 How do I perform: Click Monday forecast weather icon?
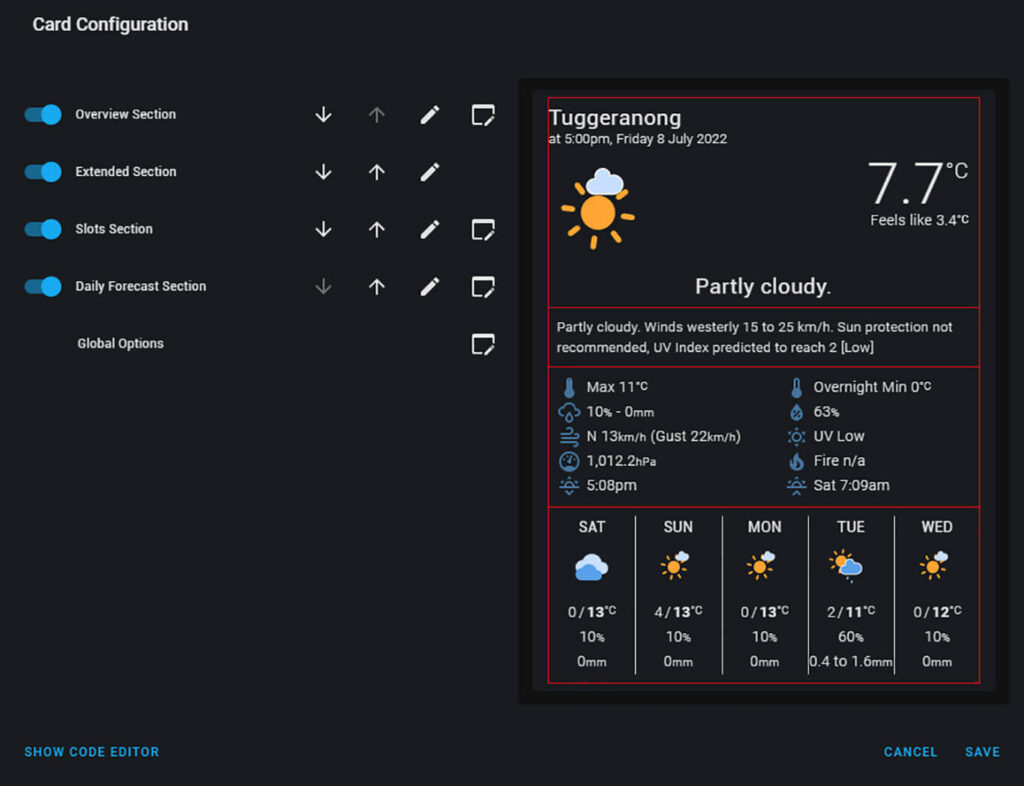coord(761,566)
